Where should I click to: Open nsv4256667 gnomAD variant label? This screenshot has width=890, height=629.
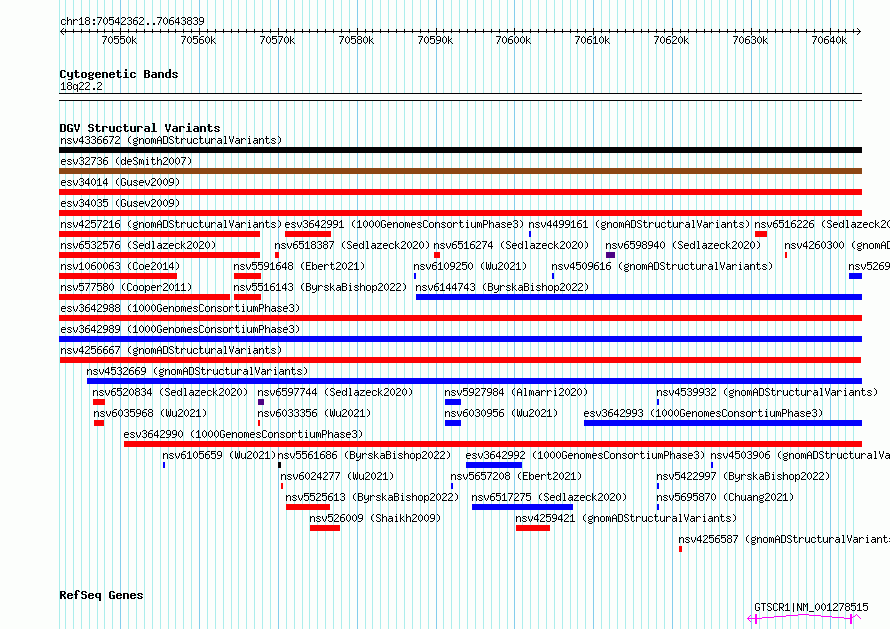click(171, 350)
